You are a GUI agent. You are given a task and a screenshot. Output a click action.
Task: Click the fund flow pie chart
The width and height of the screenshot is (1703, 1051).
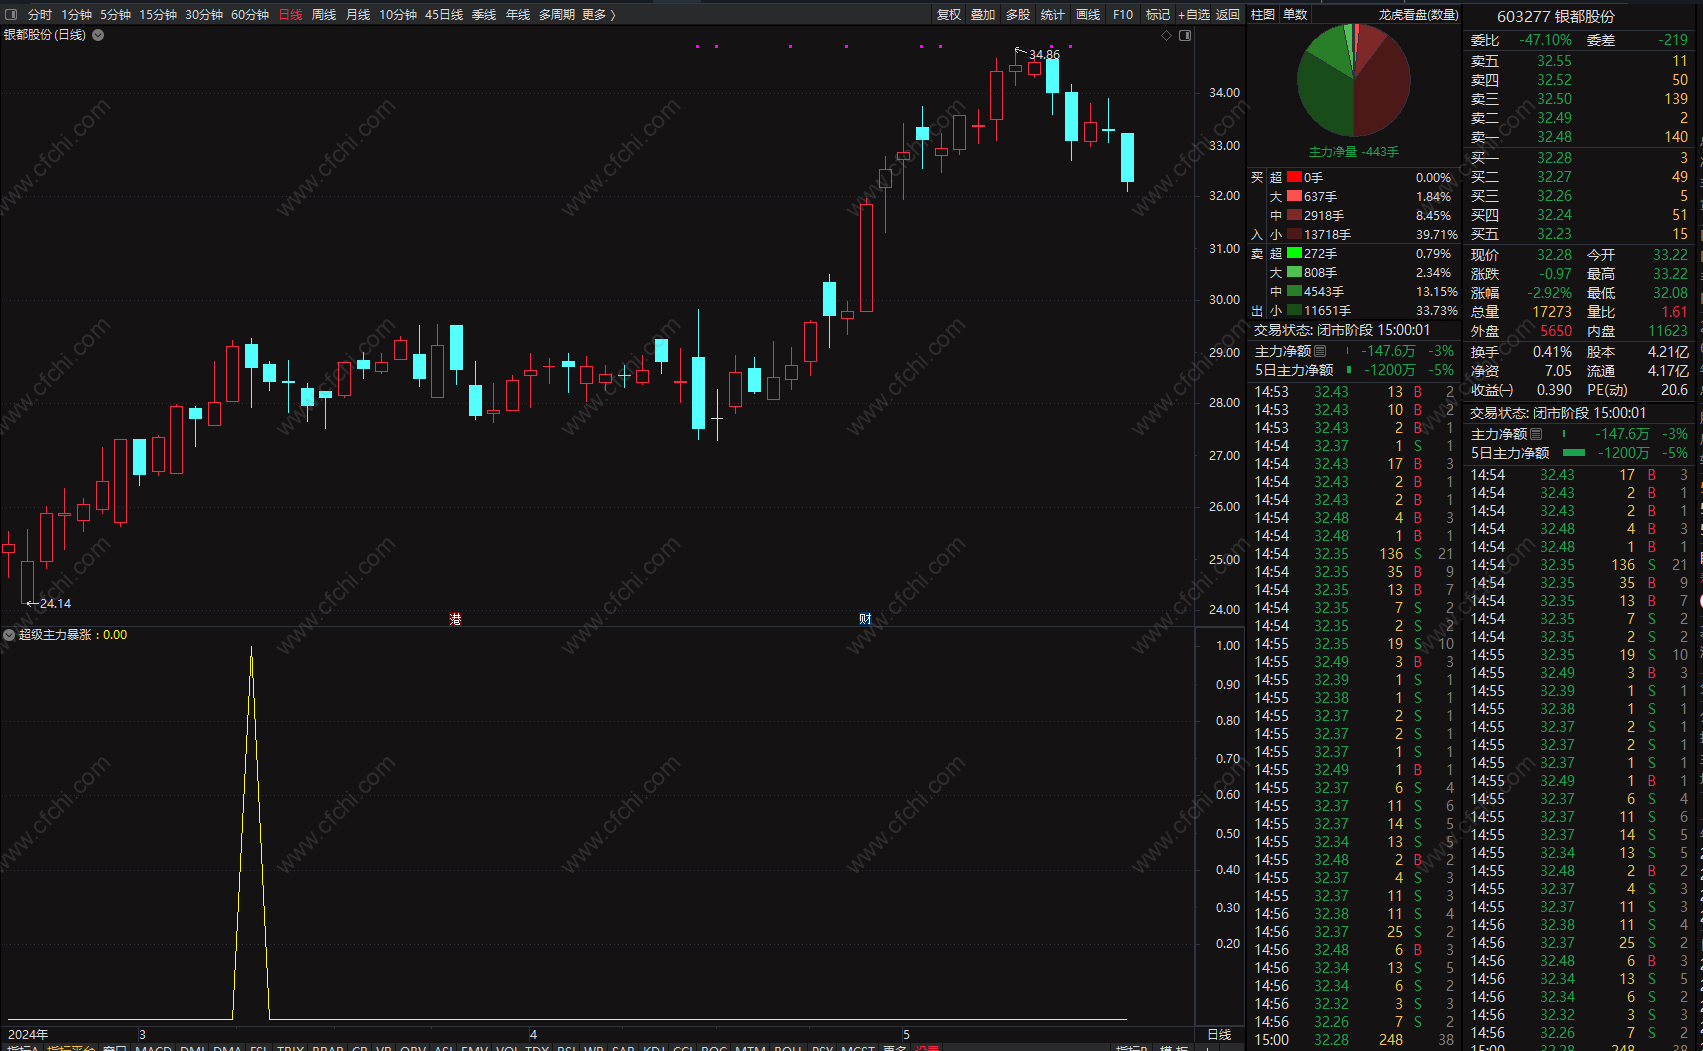[x=1354, y=80]
